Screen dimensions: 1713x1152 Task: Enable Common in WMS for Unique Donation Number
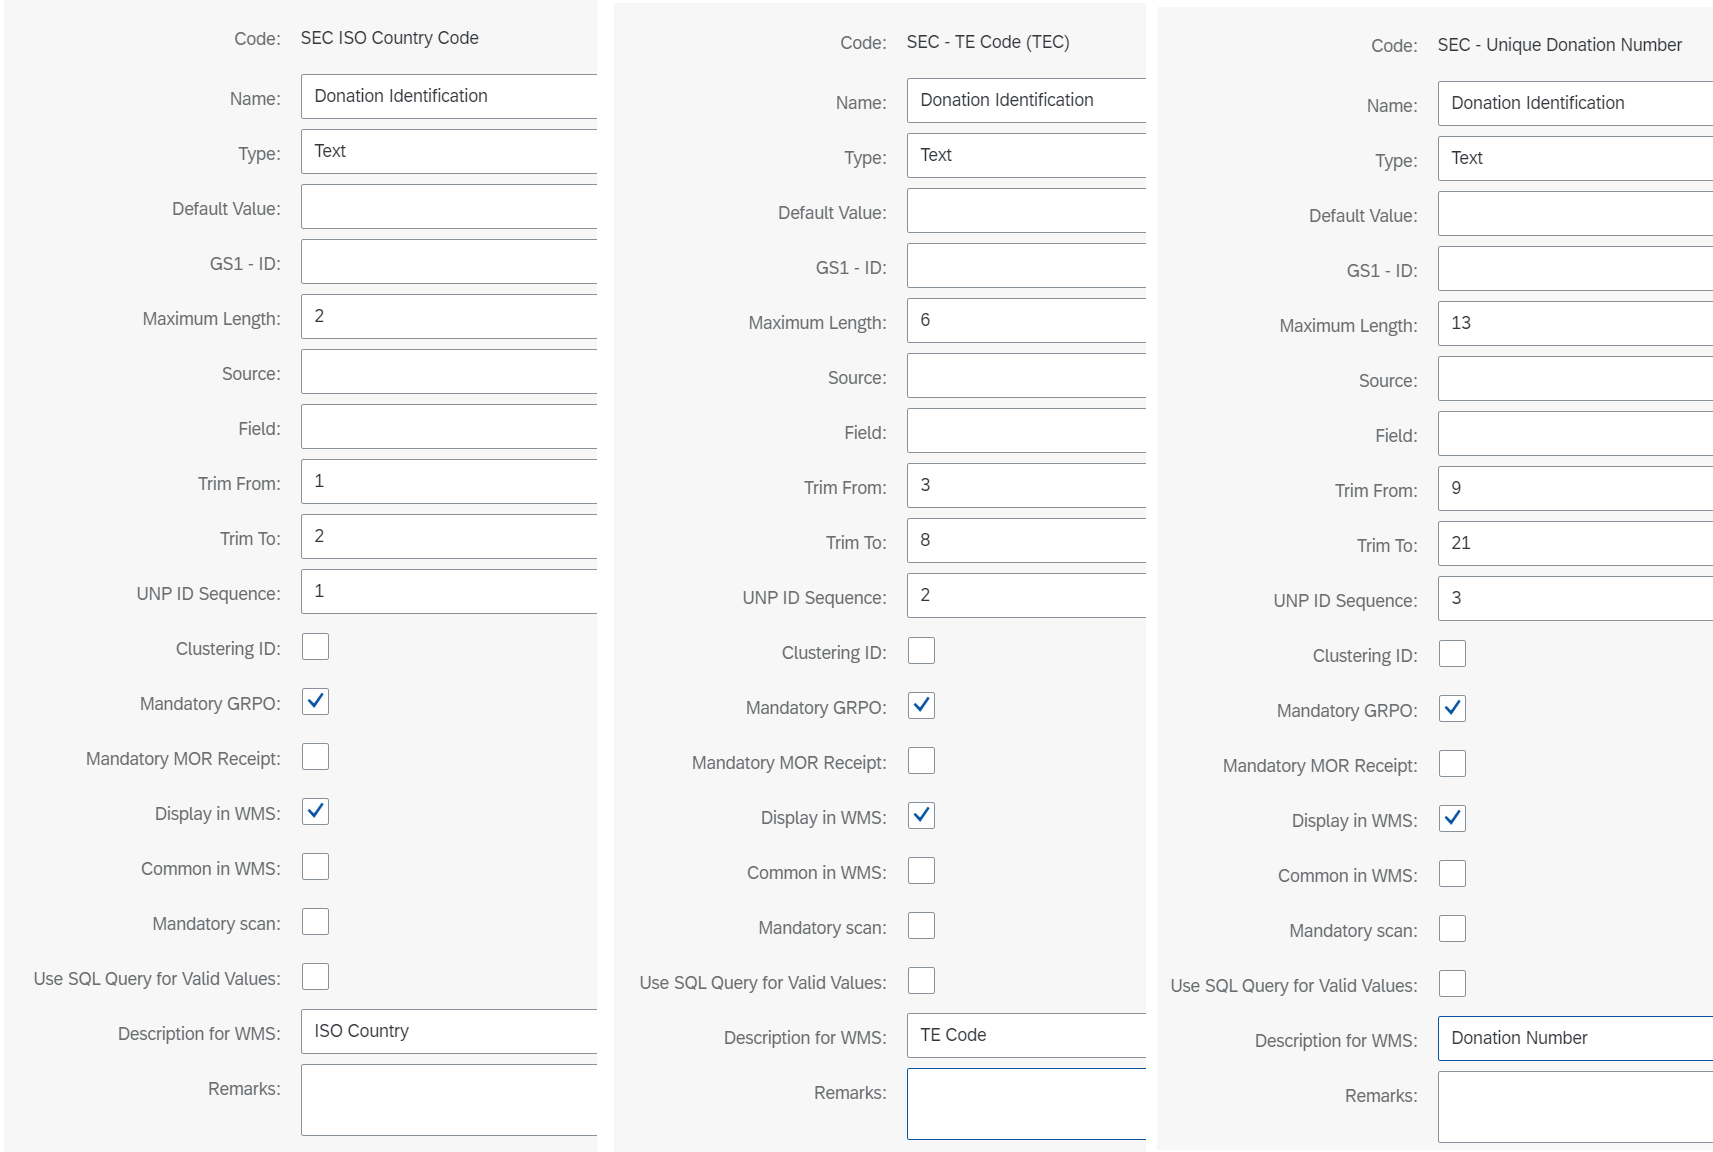coord(1452,874)
